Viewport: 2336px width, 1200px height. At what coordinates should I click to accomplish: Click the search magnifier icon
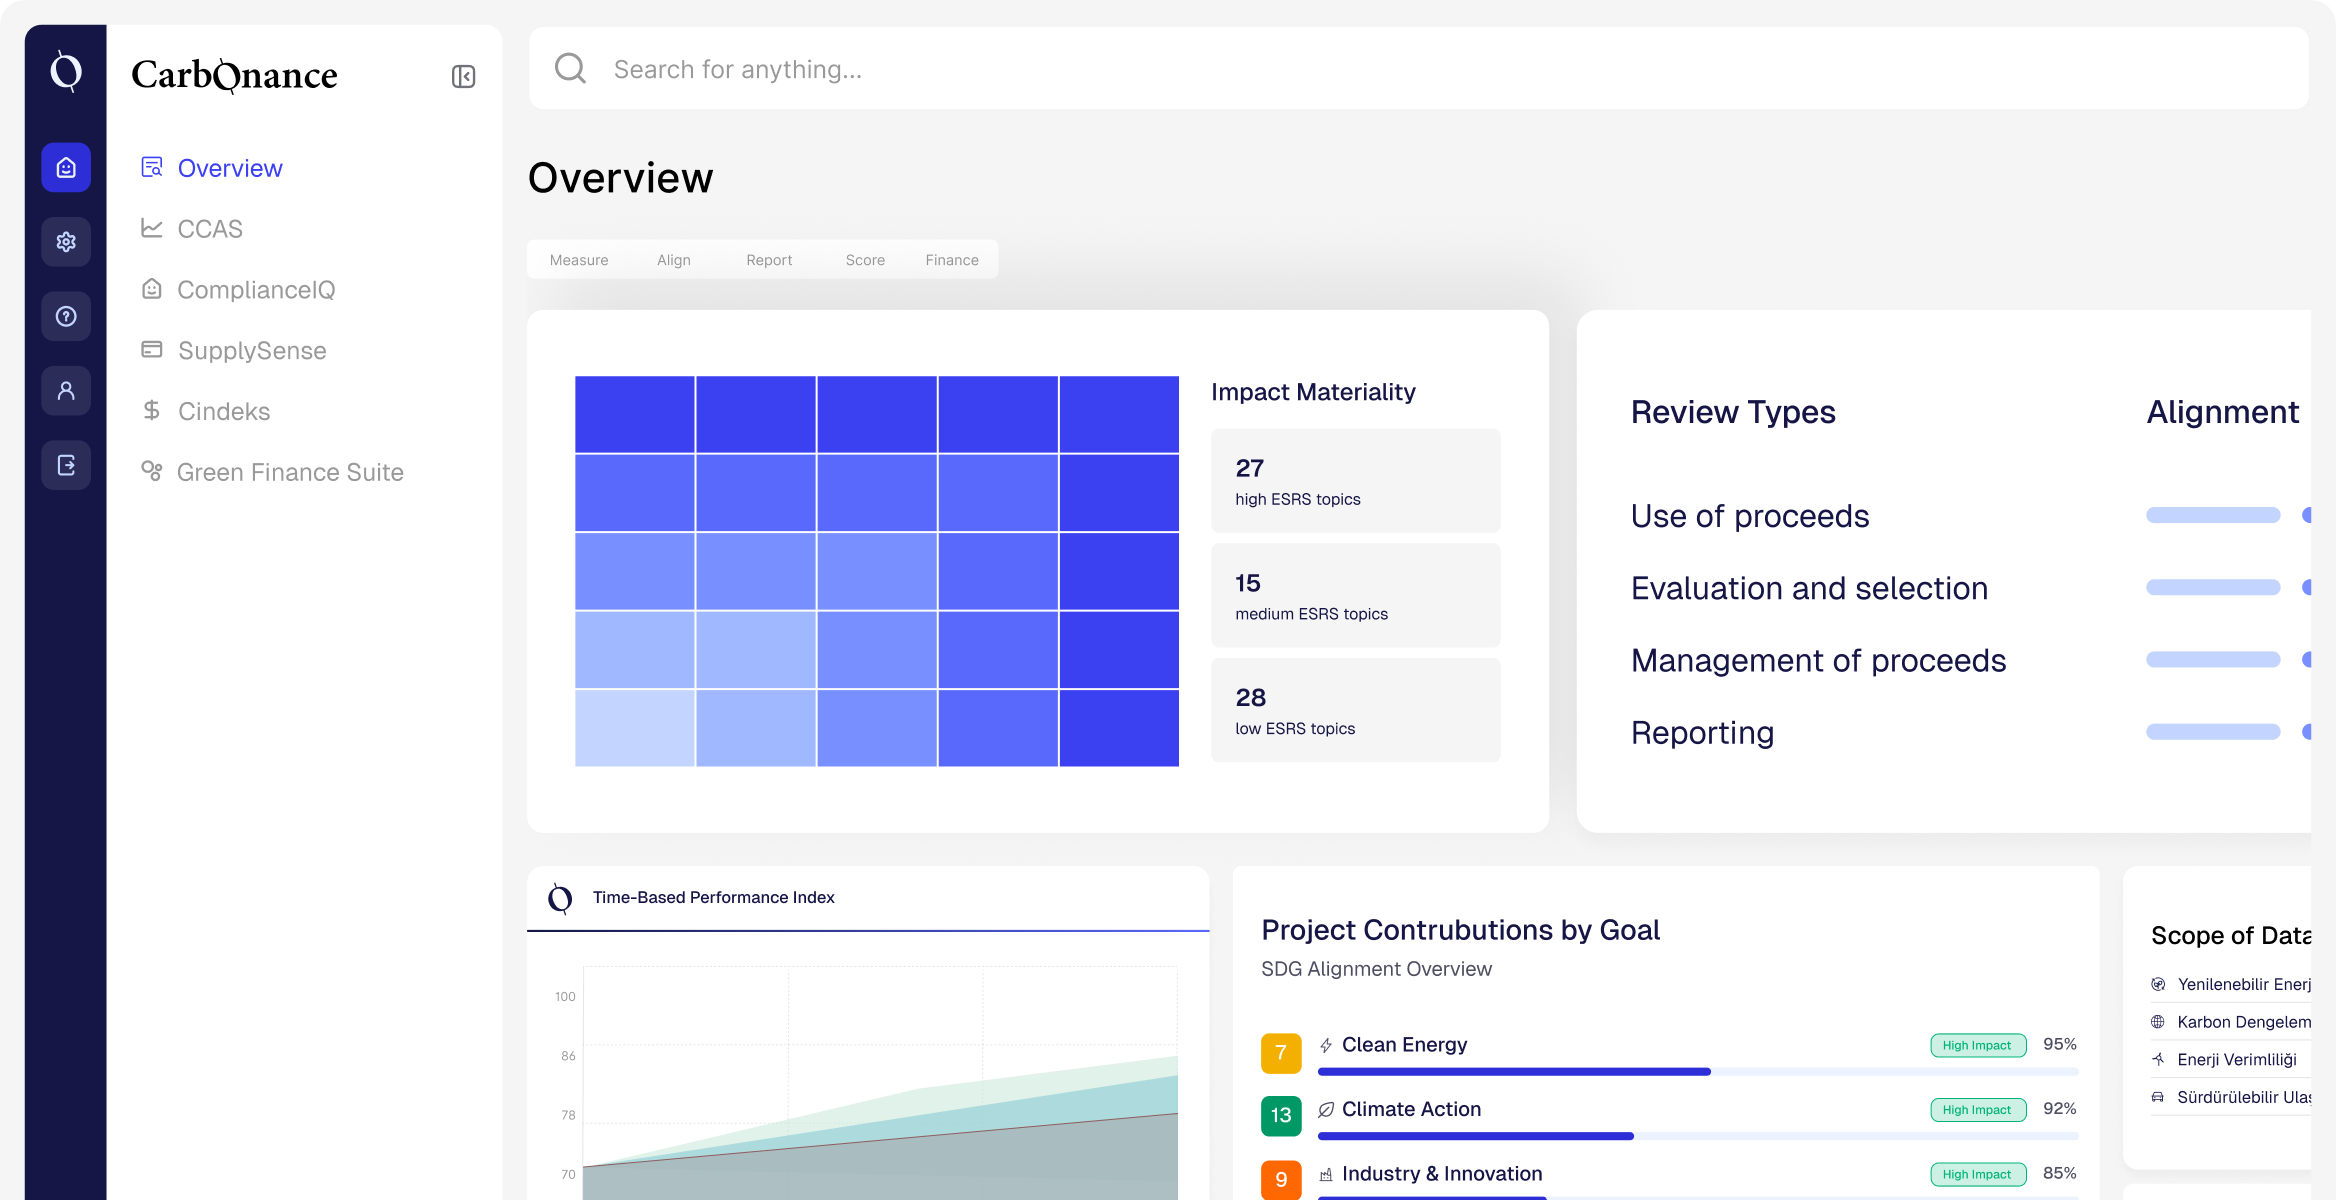point(570,67)
